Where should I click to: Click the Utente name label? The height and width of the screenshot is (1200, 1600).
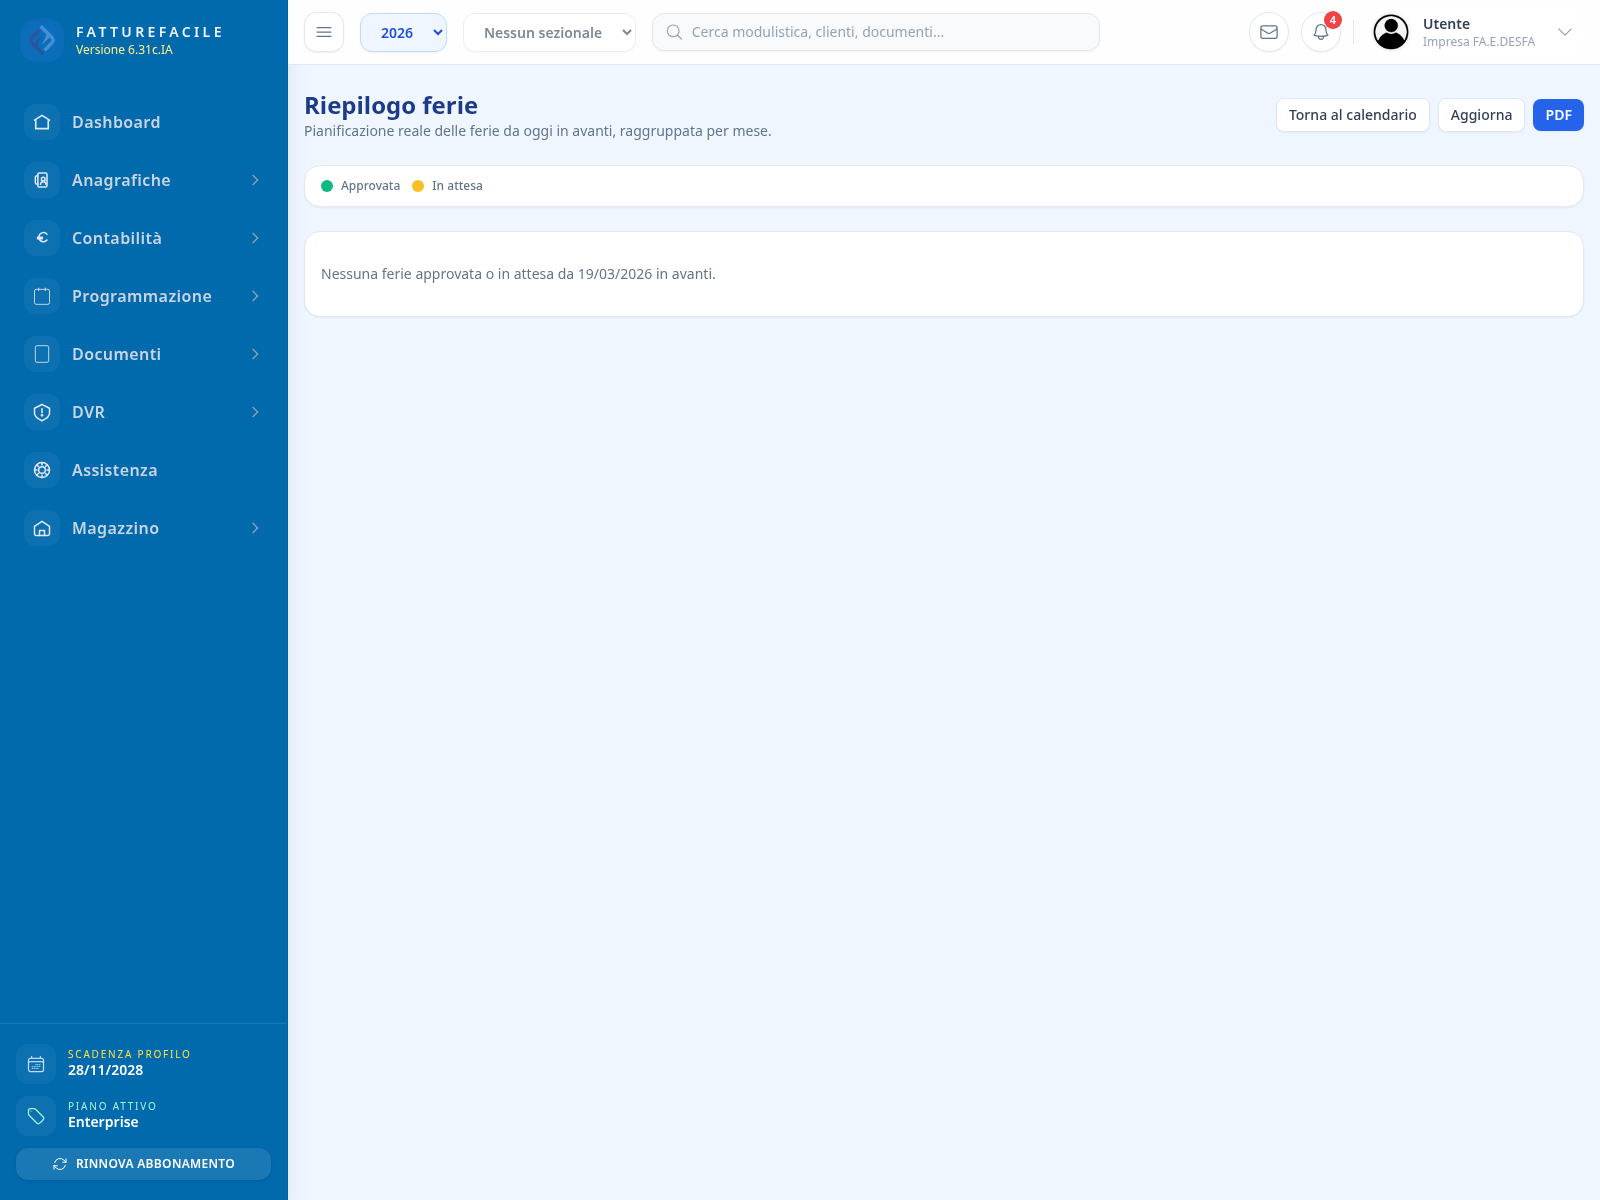[x=1446, y=24]
